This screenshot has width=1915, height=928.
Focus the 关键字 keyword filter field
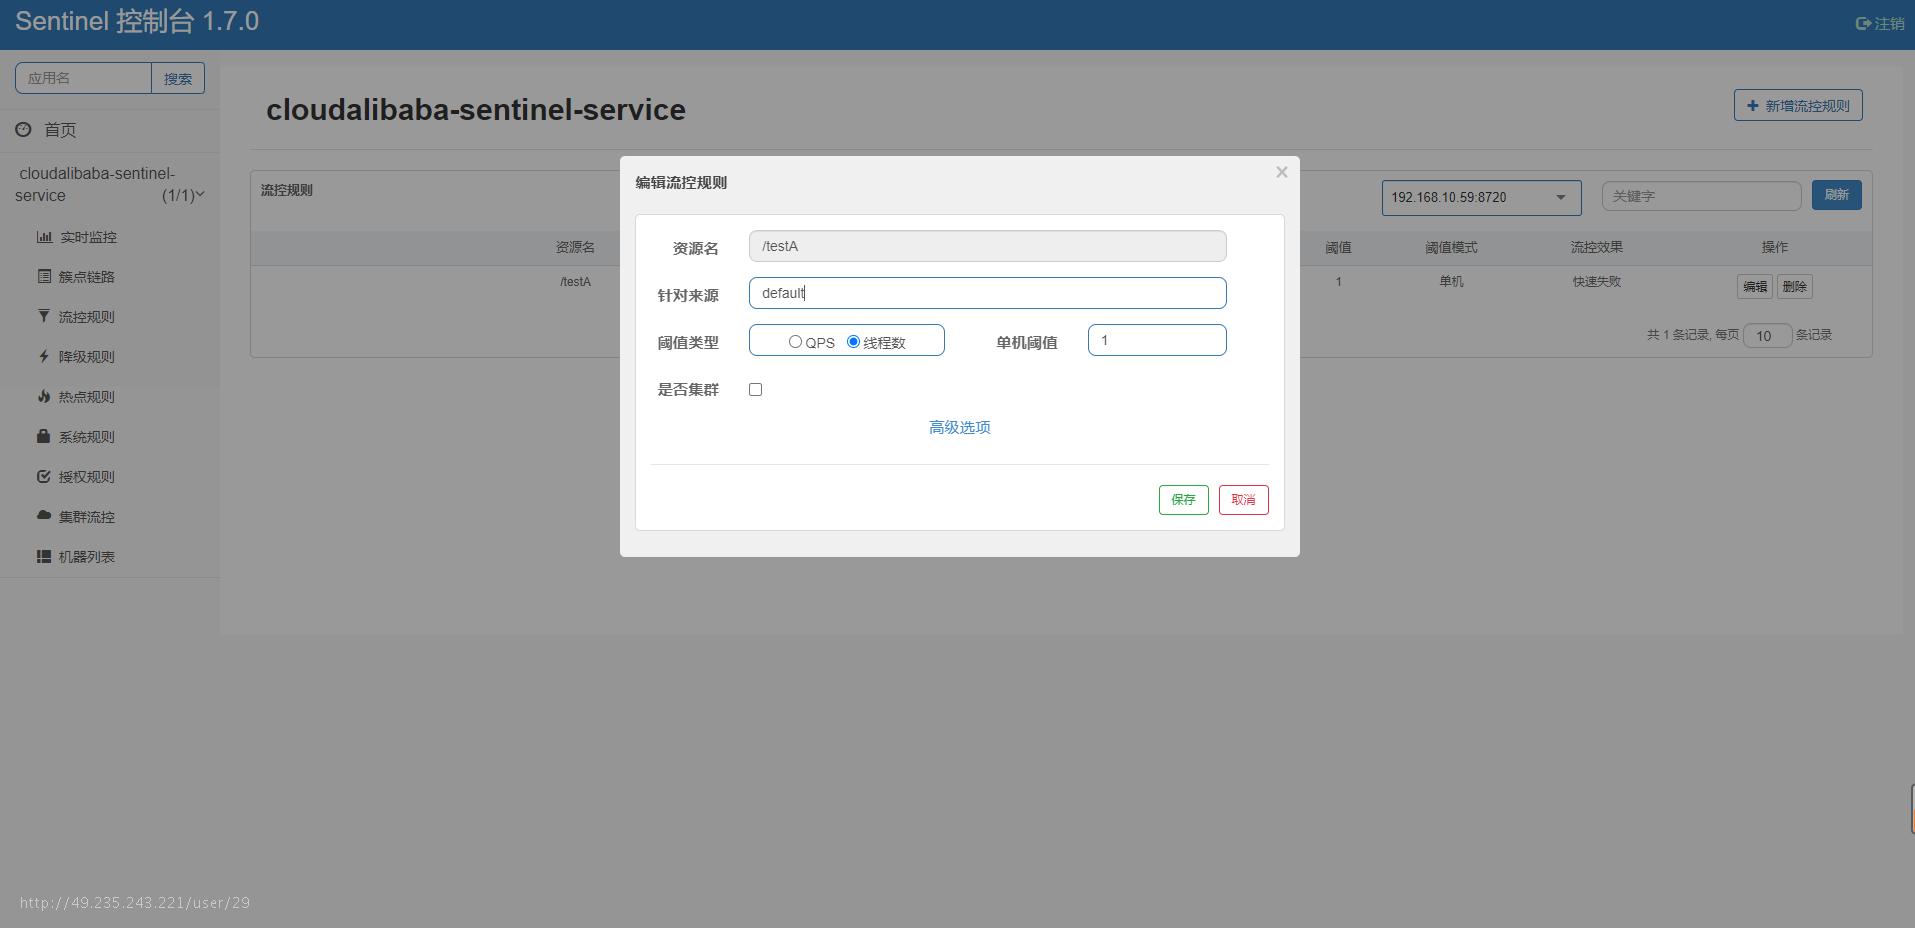point(1701,196)
